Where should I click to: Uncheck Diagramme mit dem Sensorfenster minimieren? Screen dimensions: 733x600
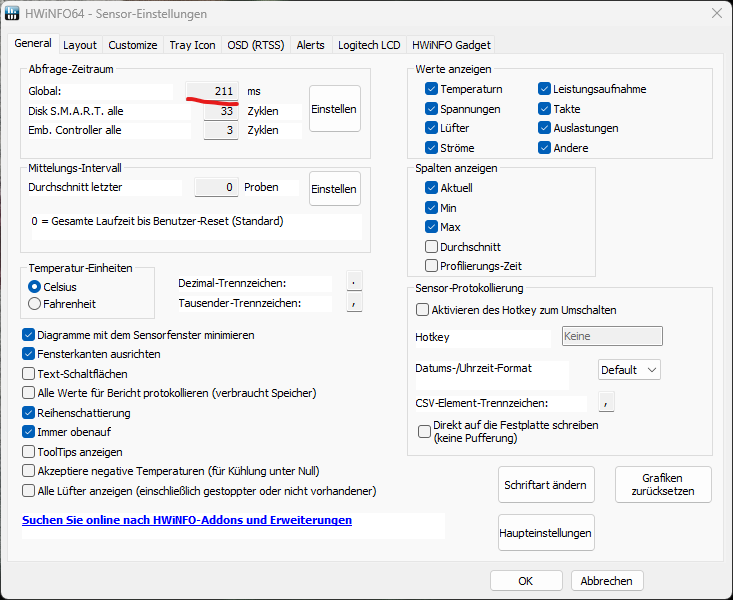pyautogui.click(x=29, y=335)
